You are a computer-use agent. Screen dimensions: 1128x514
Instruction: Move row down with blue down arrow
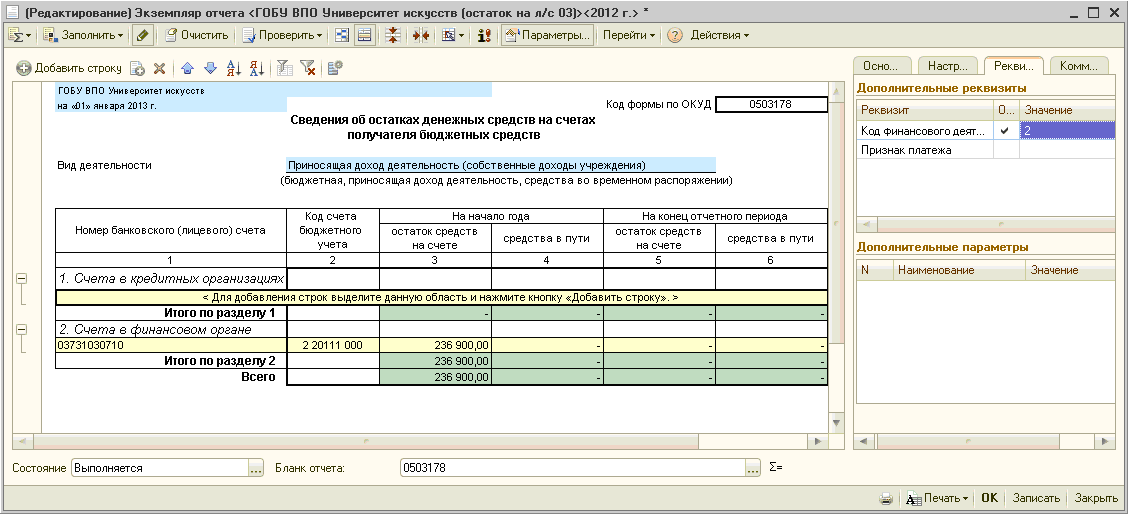pos(210,68)
